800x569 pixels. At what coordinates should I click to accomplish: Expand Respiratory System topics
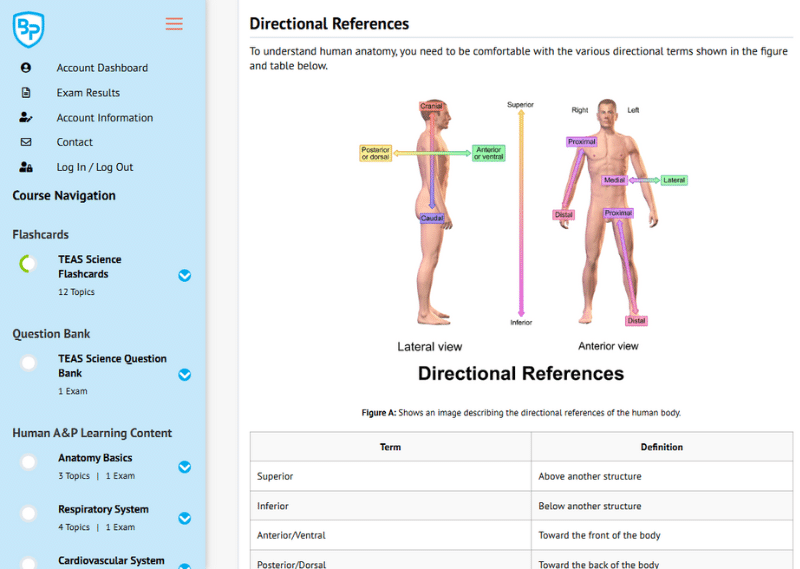coord(185,518)
